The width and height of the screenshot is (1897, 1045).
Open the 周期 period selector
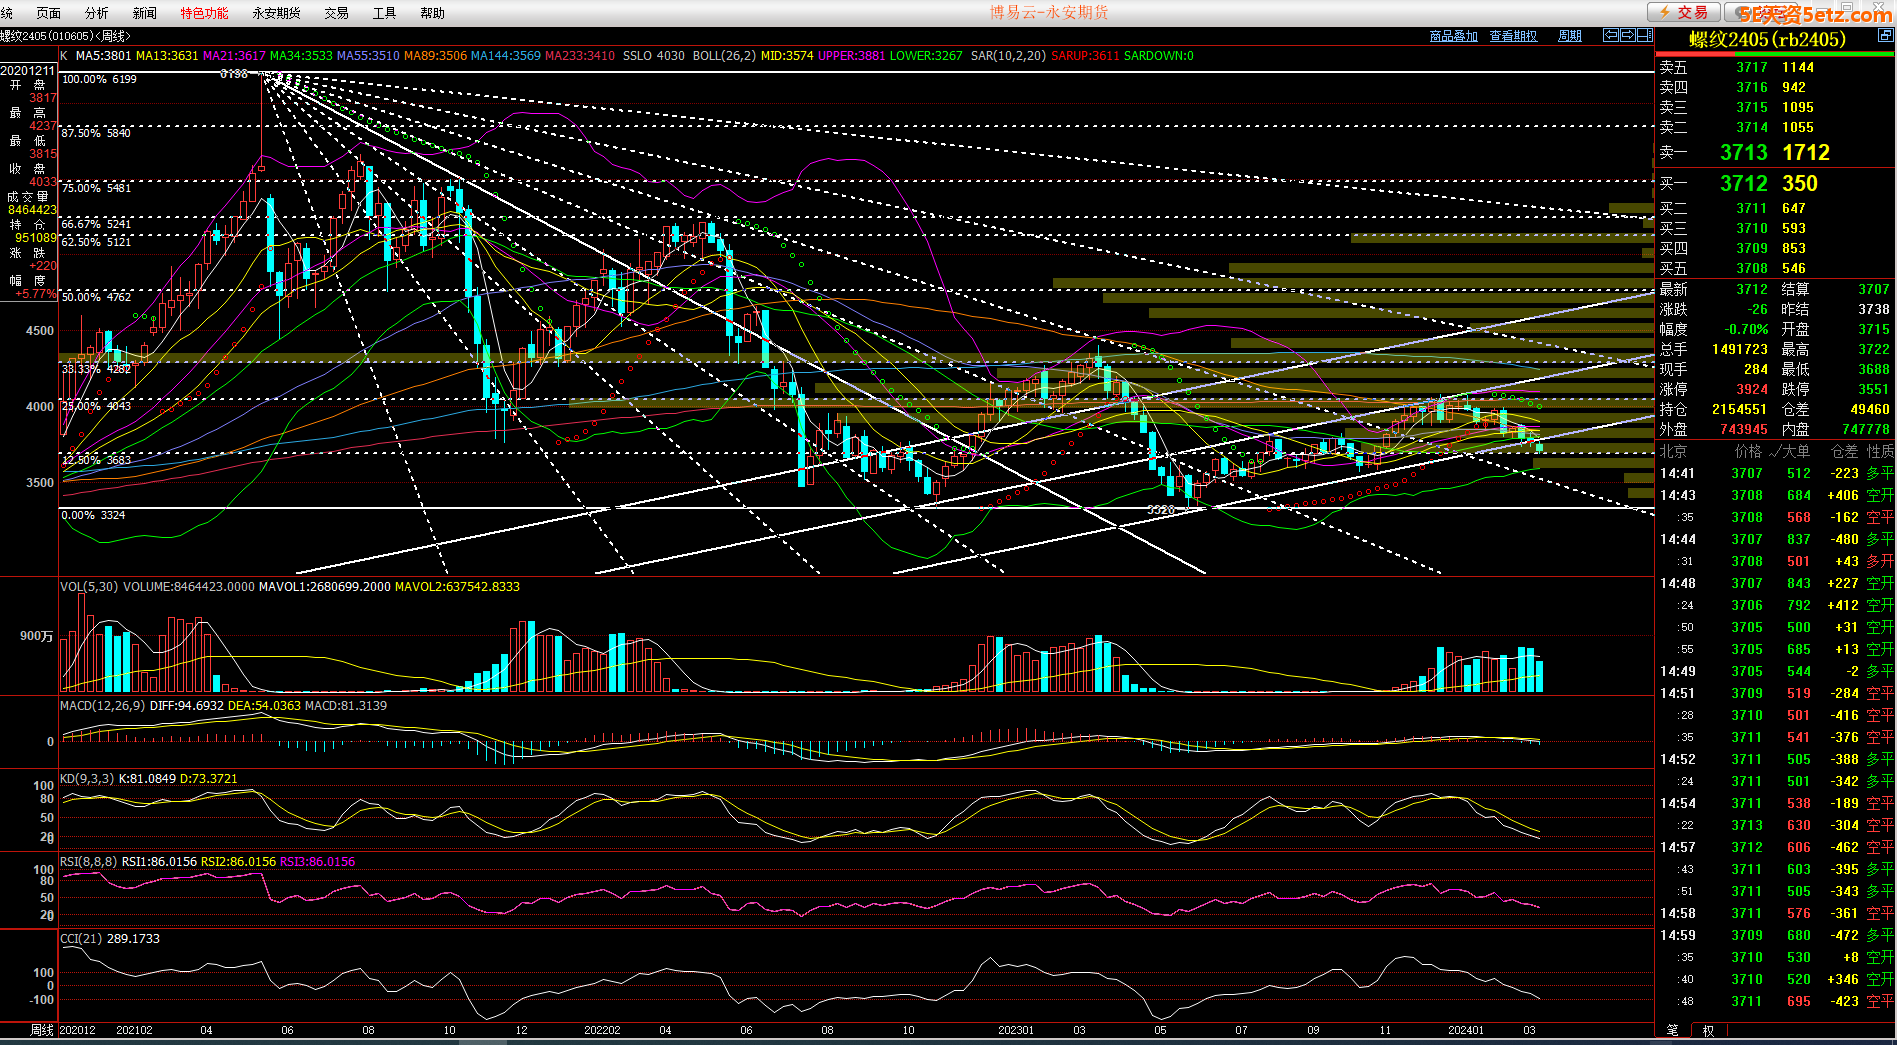click(x=1570, y=36)
